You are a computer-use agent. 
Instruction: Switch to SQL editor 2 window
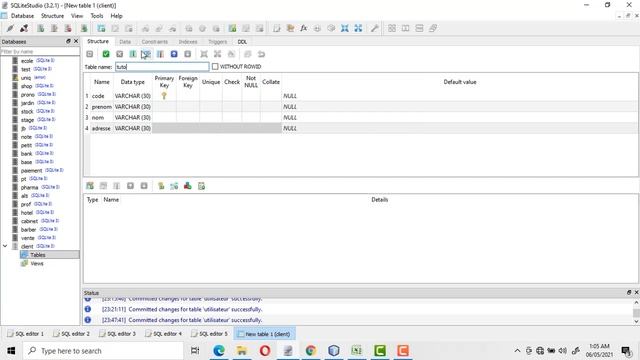(x=71, y=334)
